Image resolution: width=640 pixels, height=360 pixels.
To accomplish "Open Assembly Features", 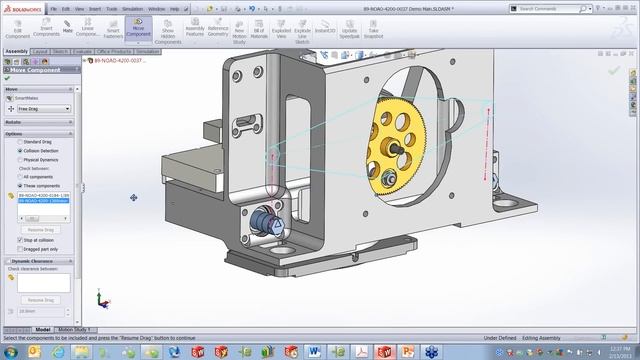I will pos(195,27).
